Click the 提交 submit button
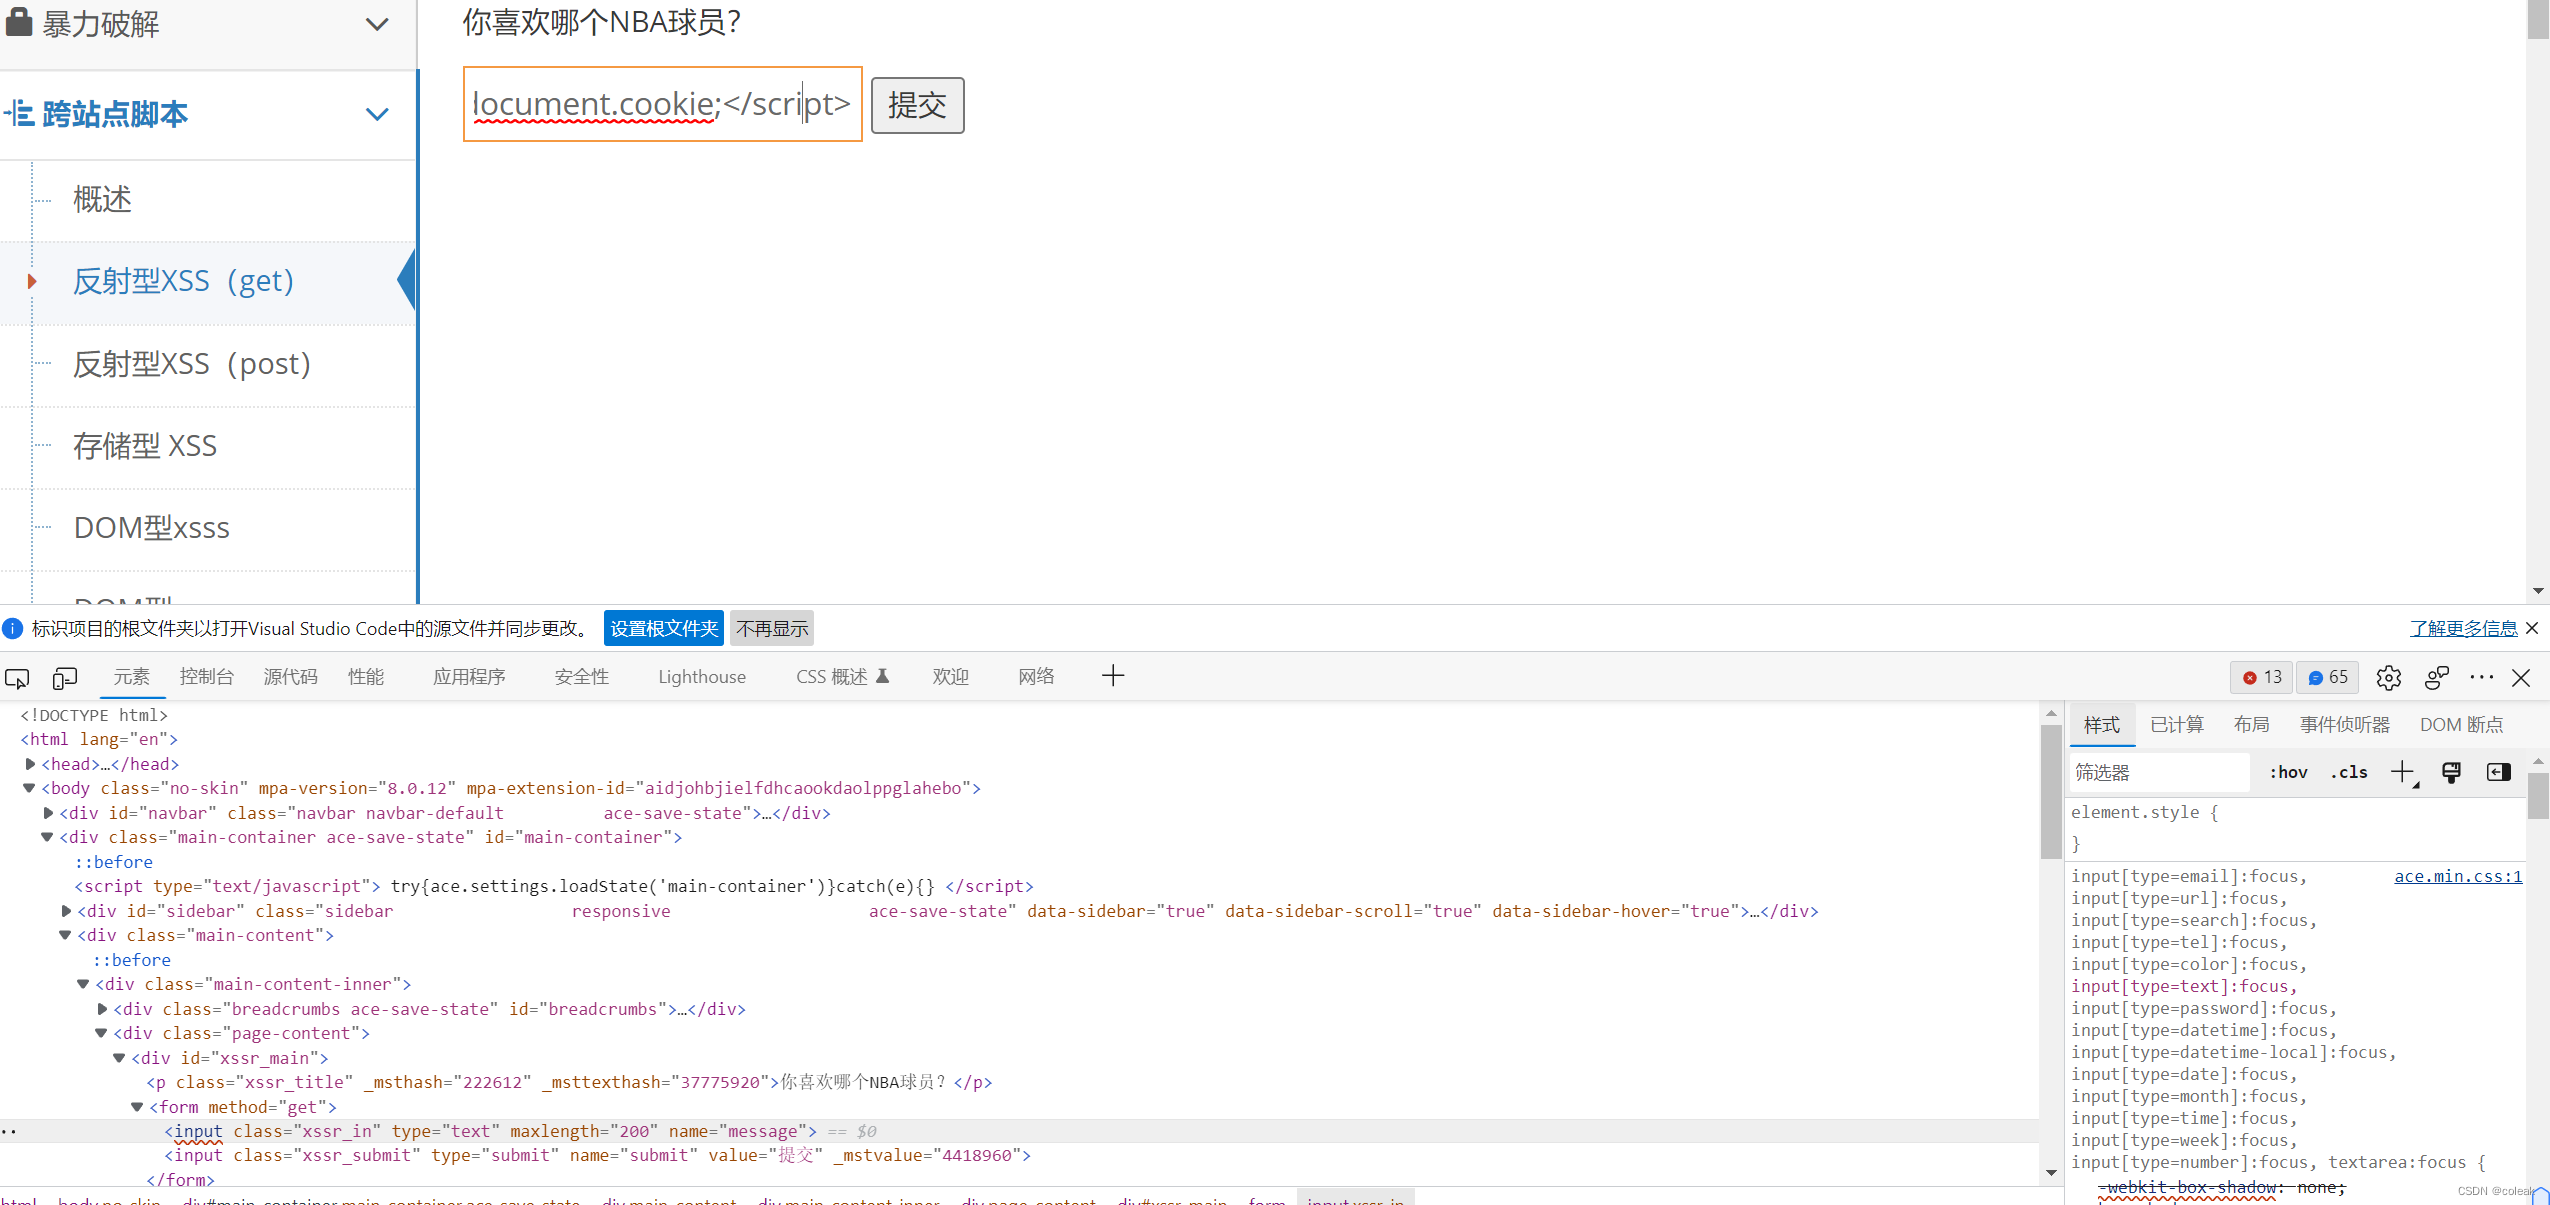Screen dimensions: 2550x1205 pos(917,105)
